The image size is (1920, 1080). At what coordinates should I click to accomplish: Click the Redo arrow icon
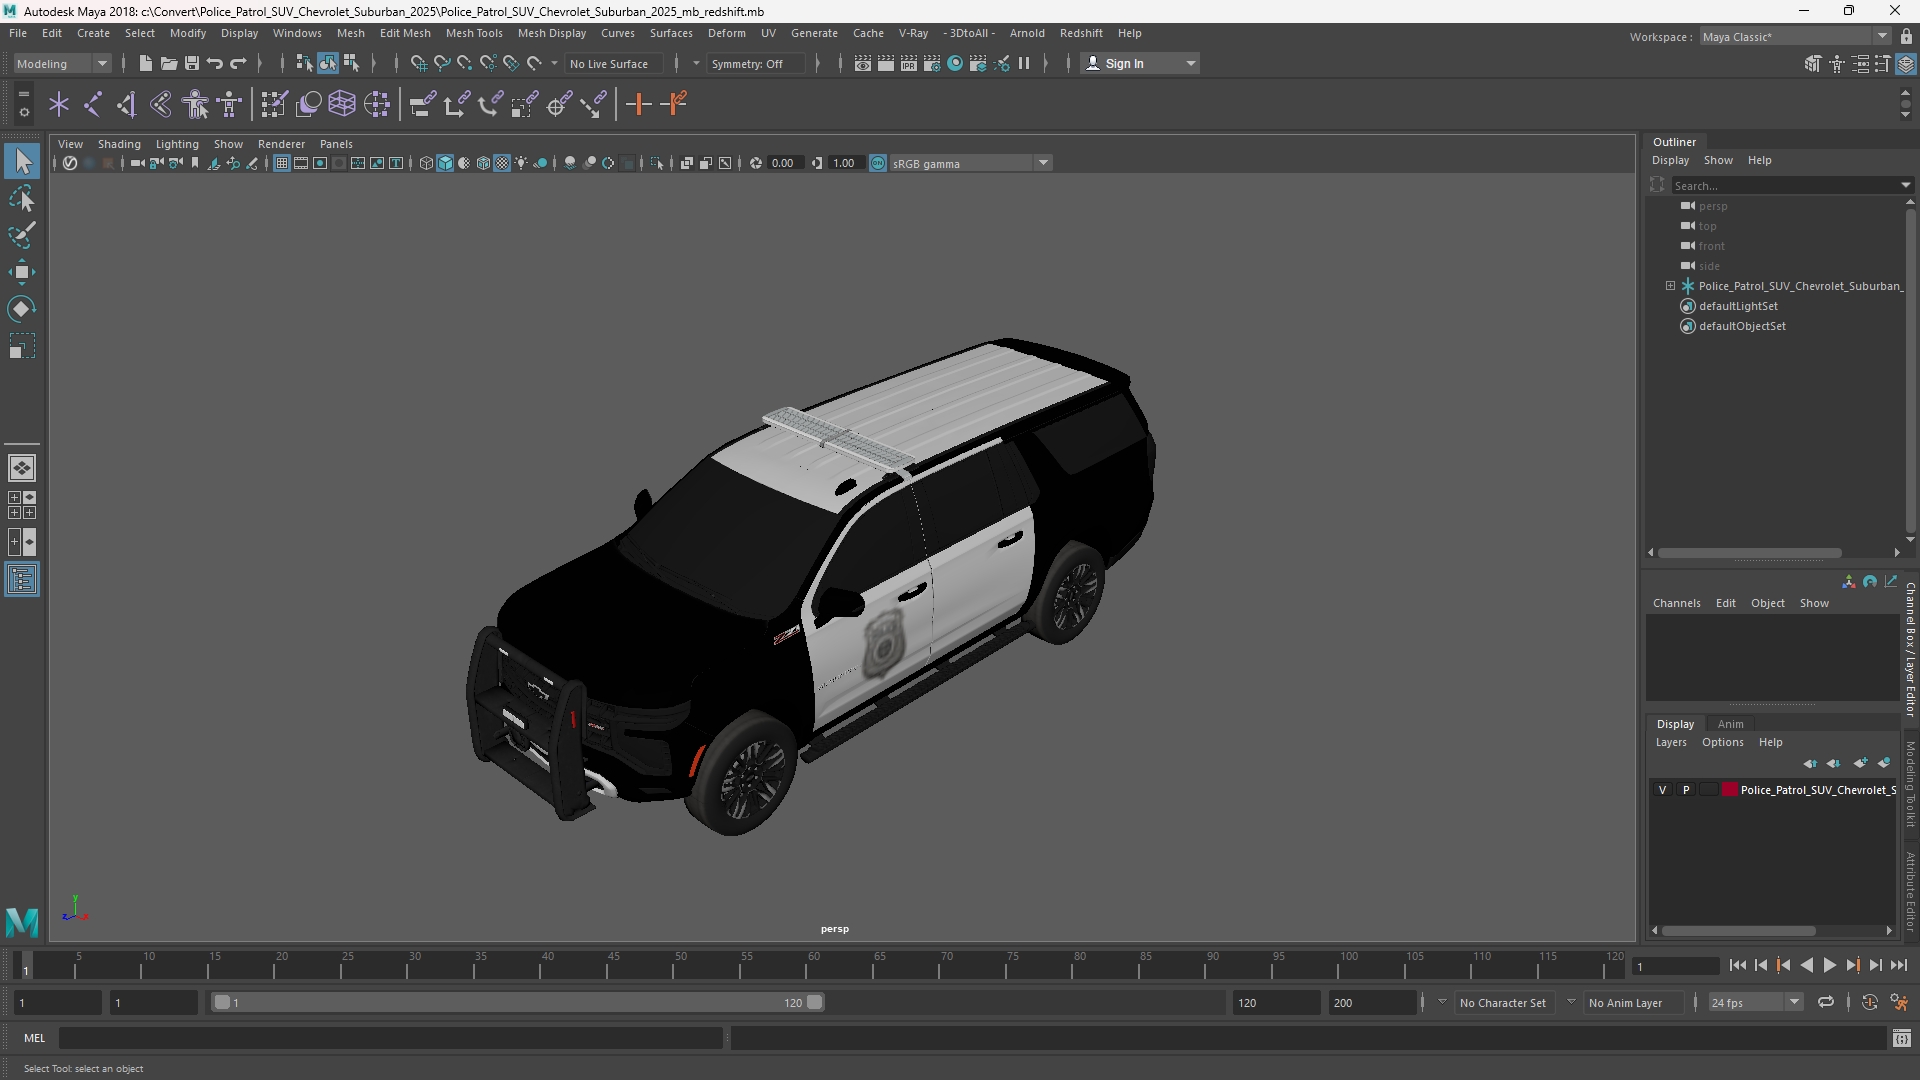point(238,63)
